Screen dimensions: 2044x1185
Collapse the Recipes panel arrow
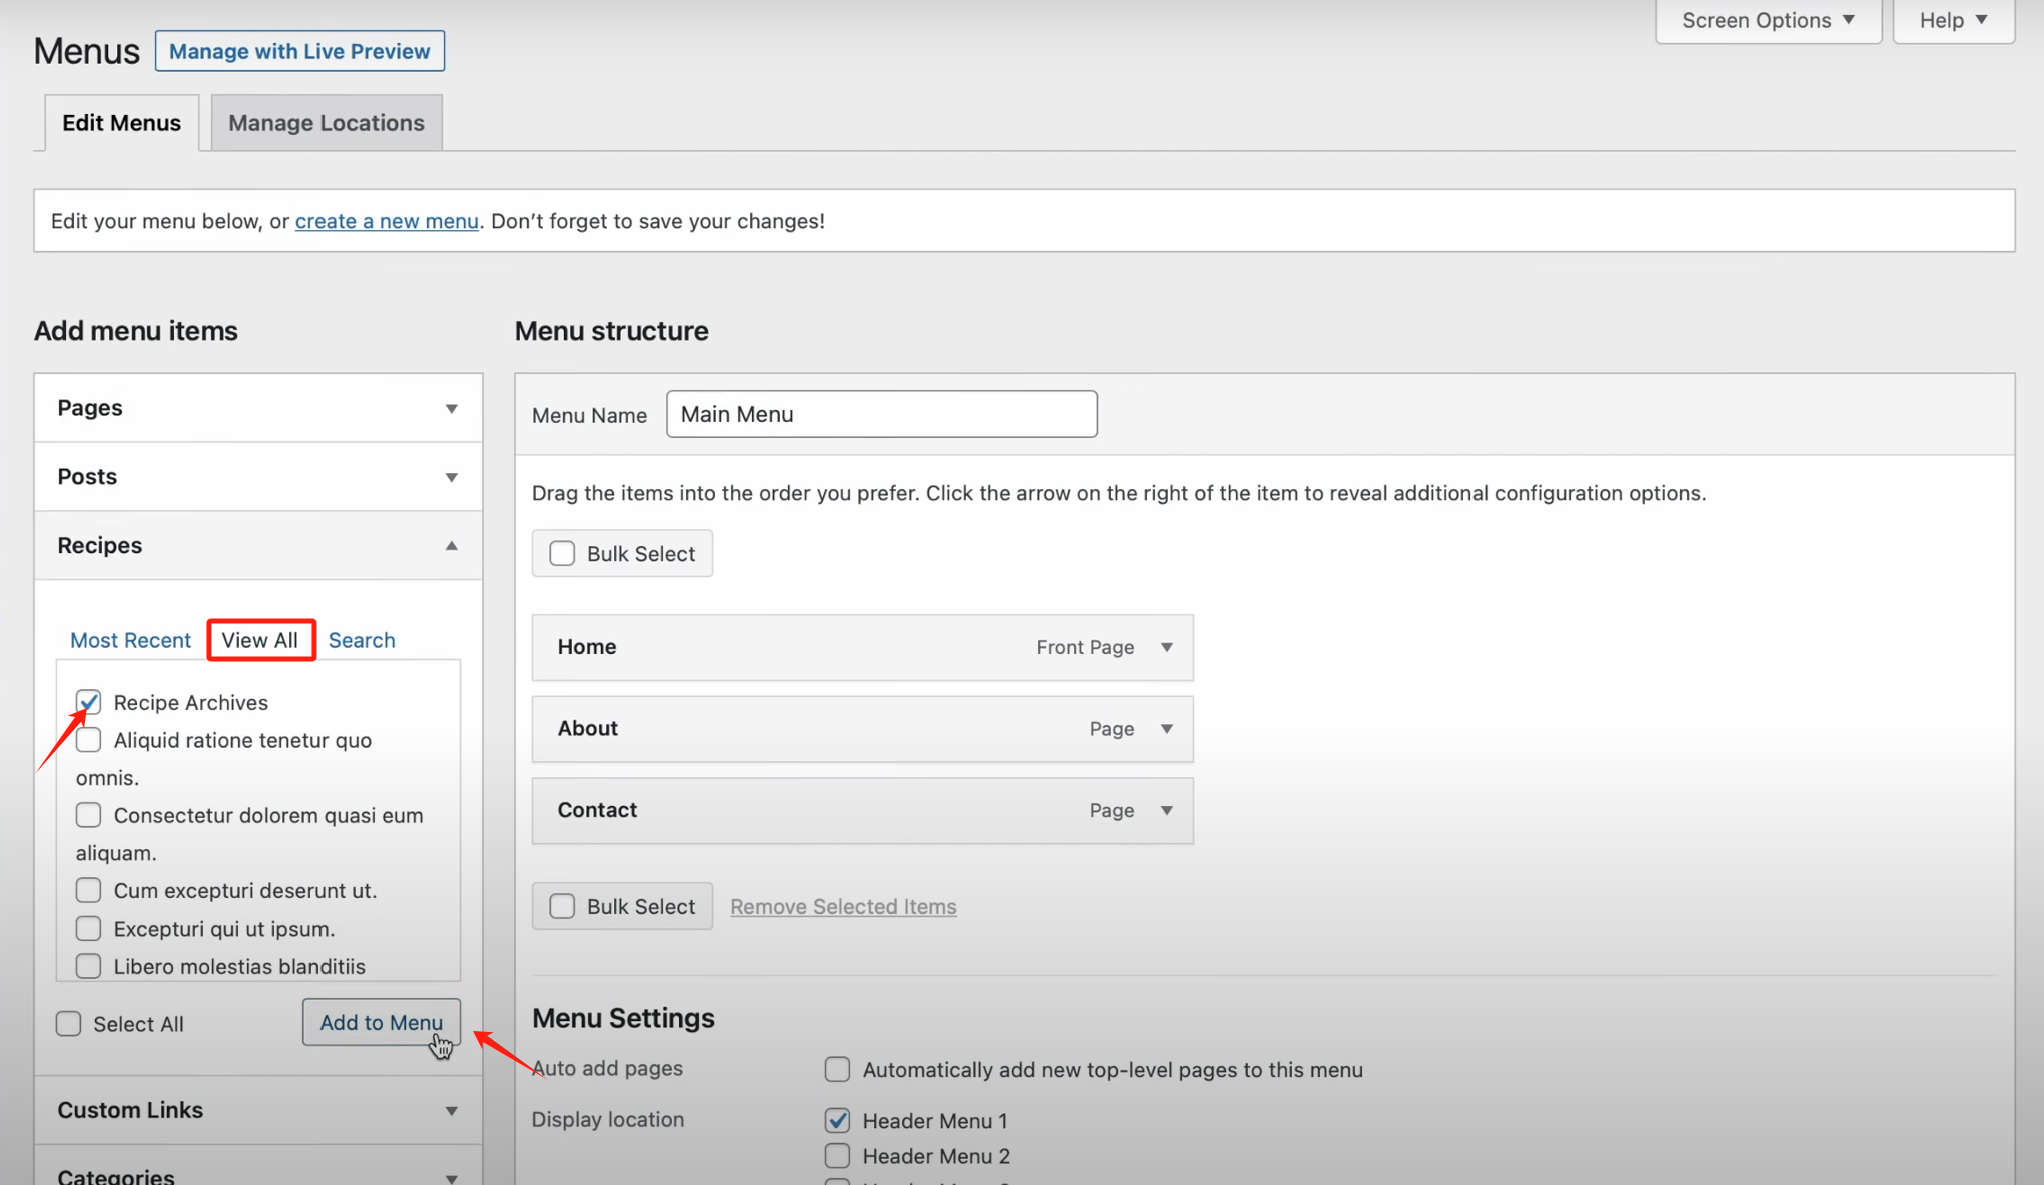coord(451,546)
